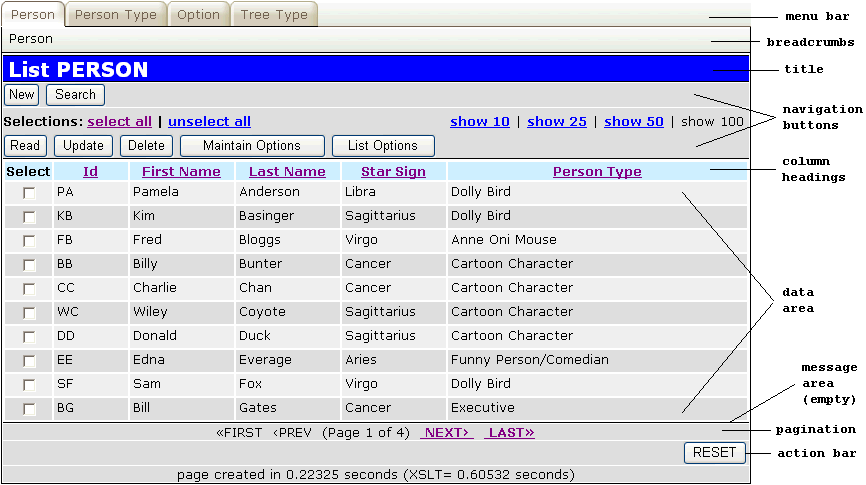The width and height of the screenshot is (866, 485).
Task: Click the select all link
Action: point(120,122)
